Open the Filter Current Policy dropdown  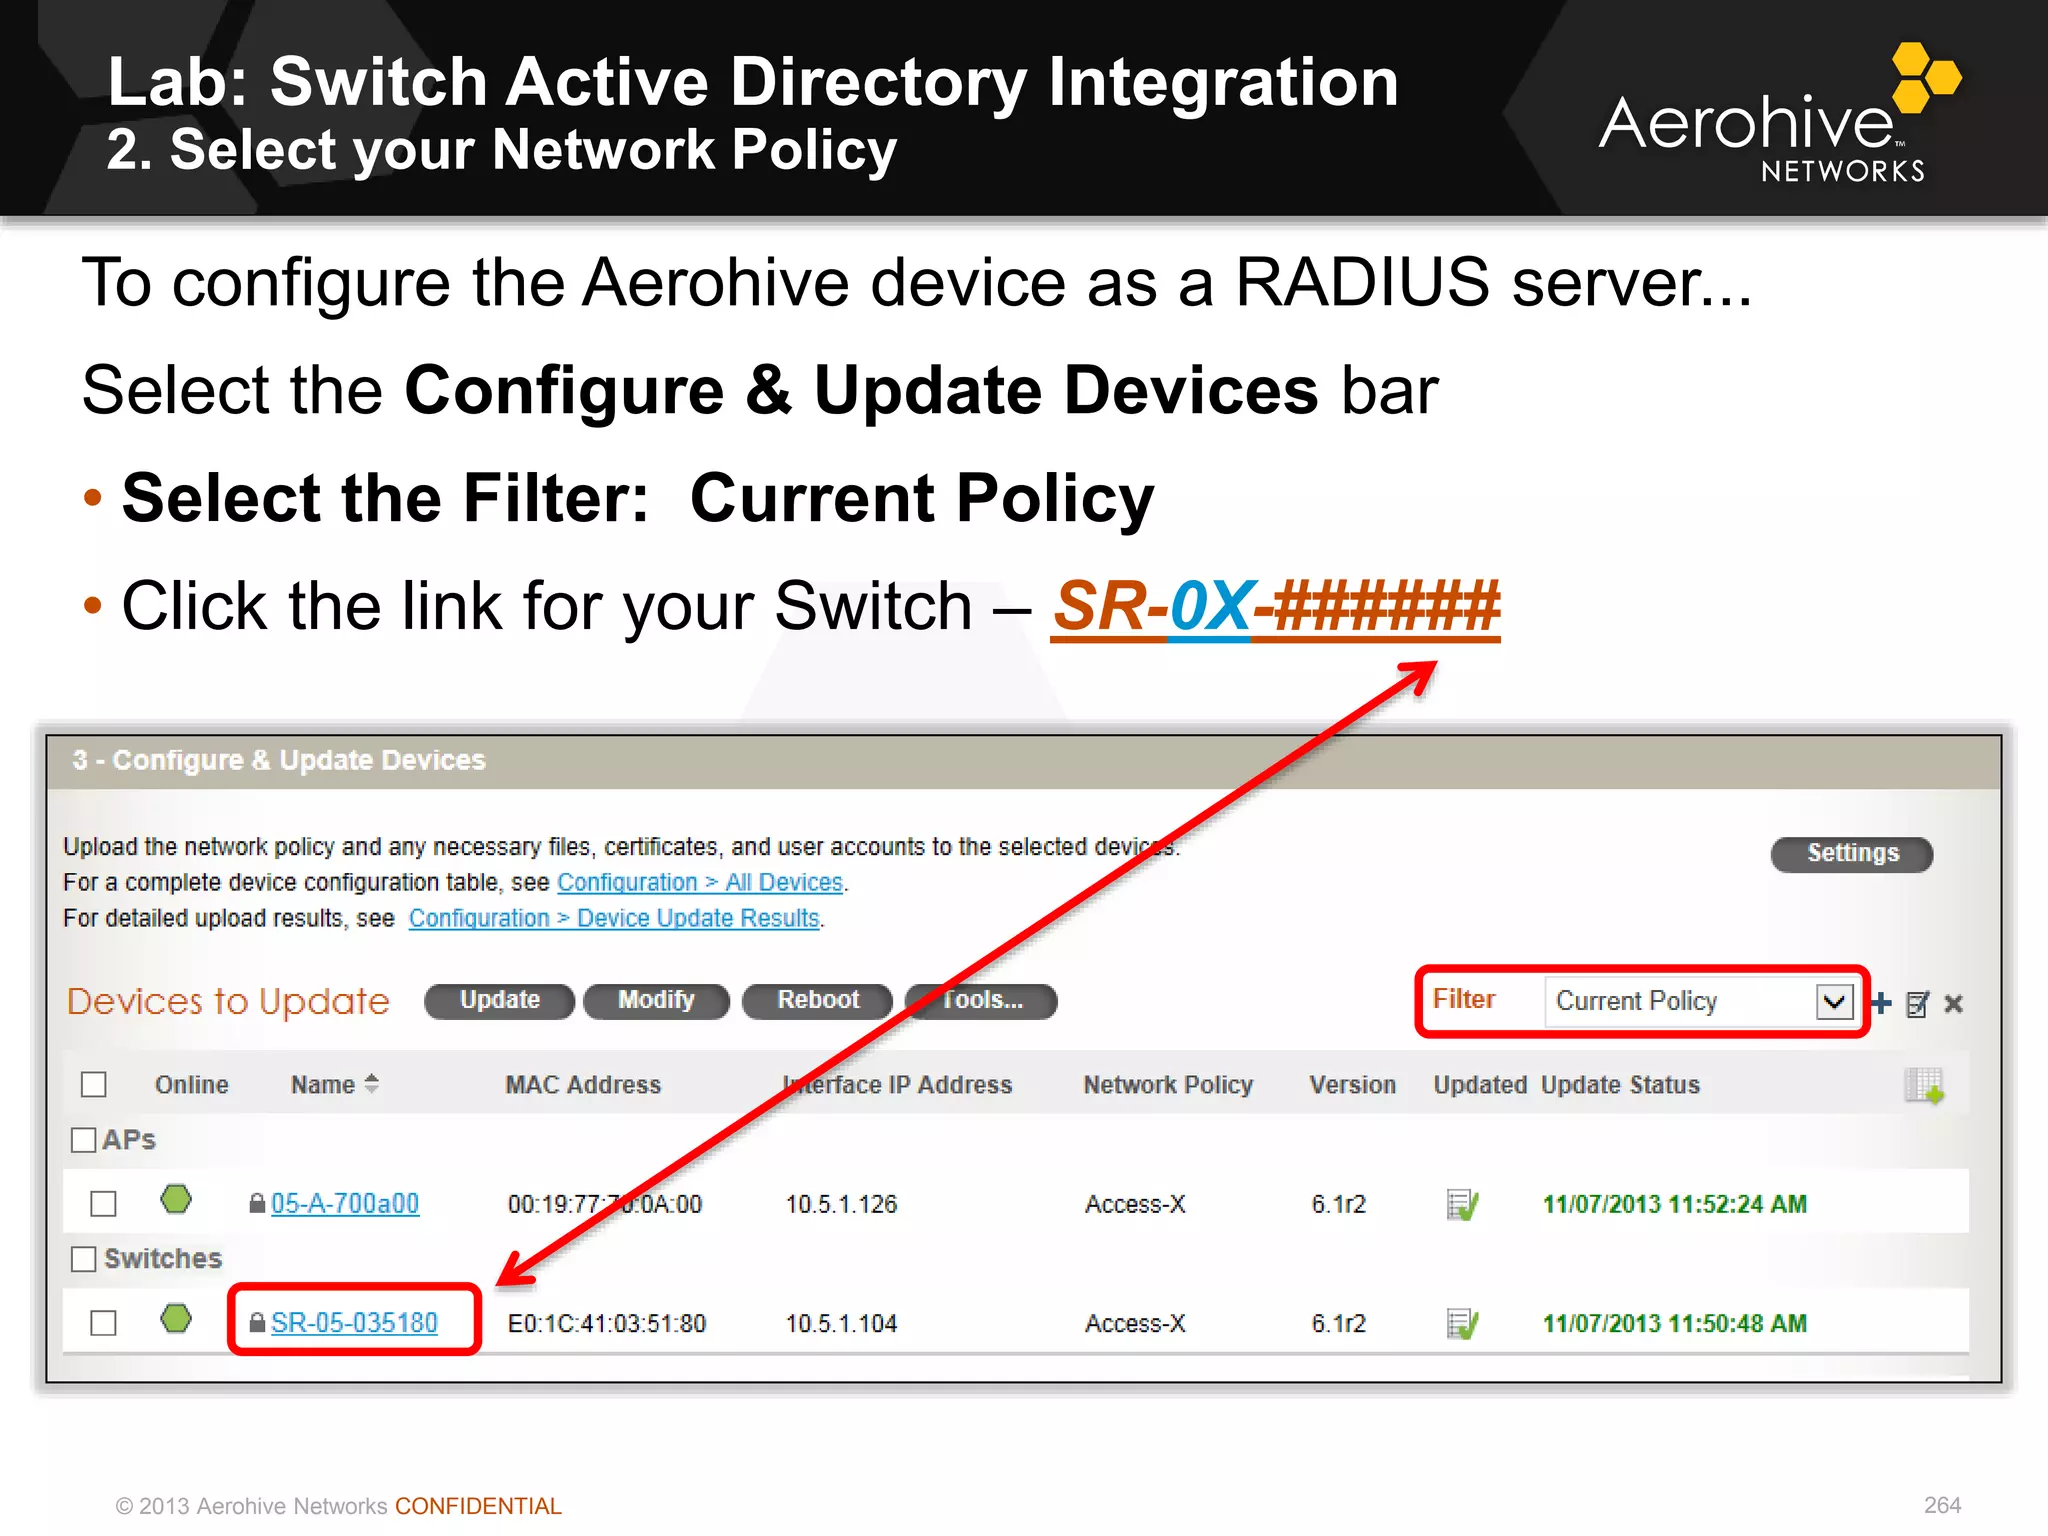1701,1001
